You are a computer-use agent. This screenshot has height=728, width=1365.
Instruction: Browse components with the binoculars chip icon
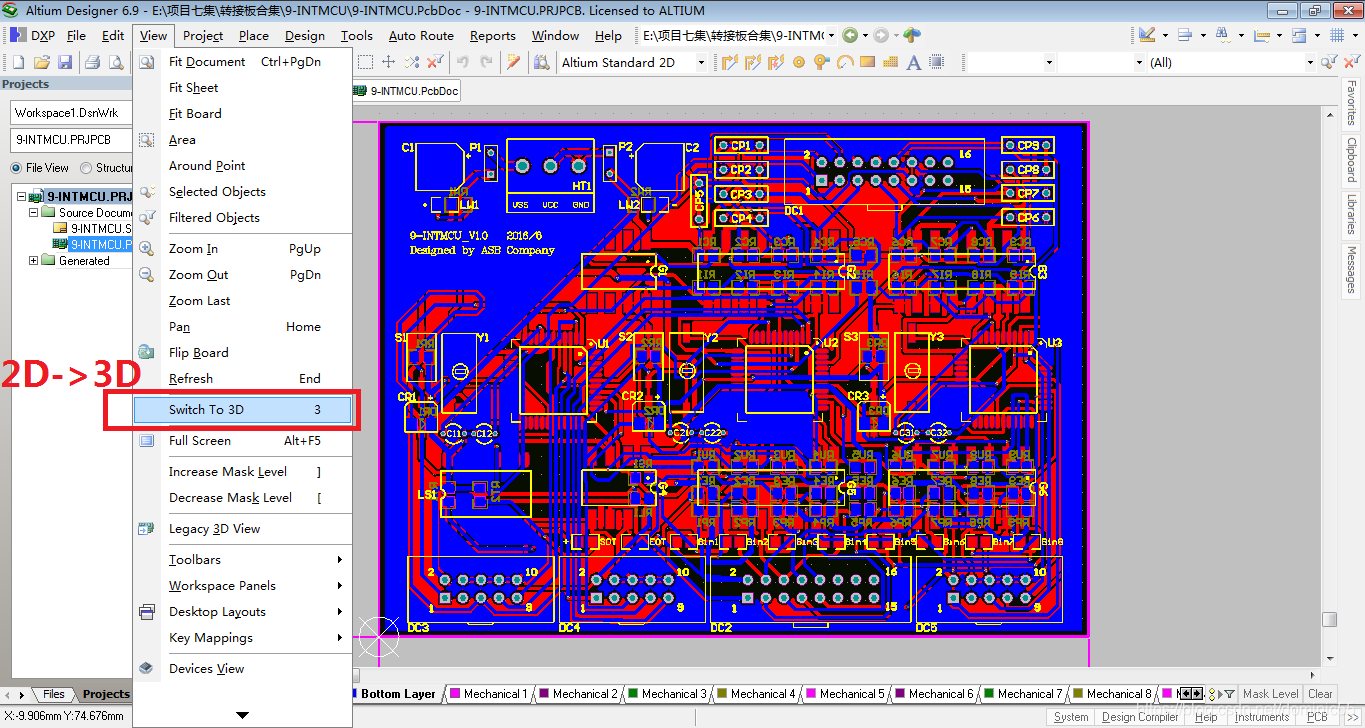click(x=541, y=62)
